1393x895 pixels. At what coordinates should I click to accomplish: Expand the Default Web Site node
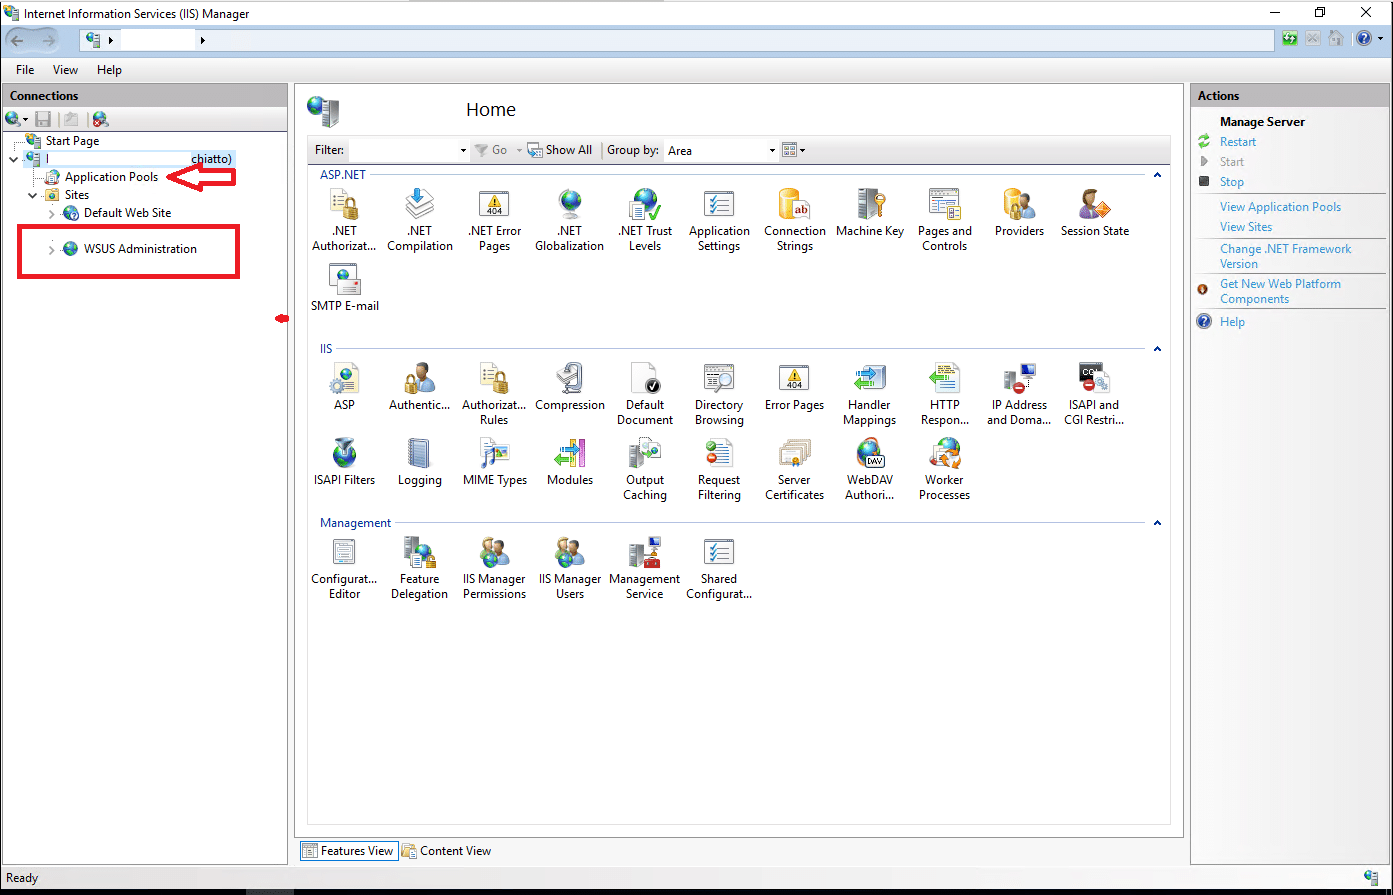(x=51, y=213)
